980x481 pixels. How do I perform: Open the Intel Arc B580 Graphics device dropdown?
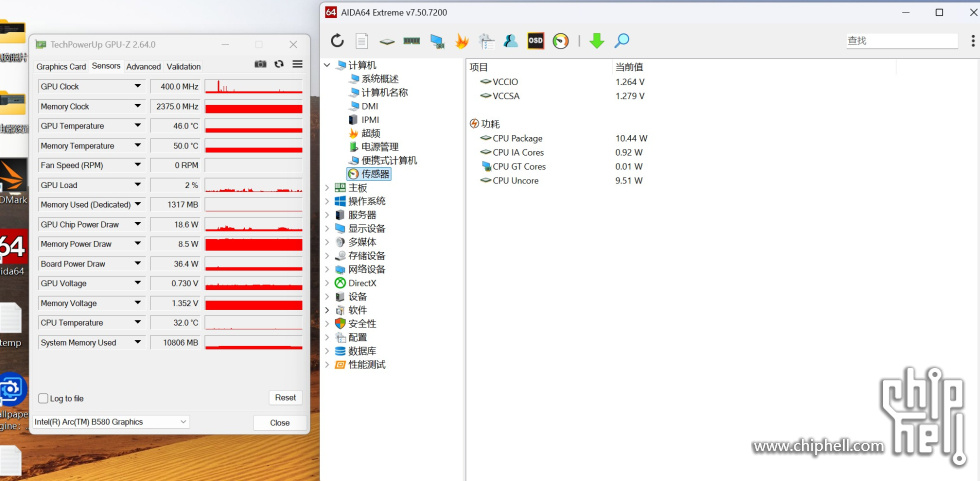pos(111,422)
